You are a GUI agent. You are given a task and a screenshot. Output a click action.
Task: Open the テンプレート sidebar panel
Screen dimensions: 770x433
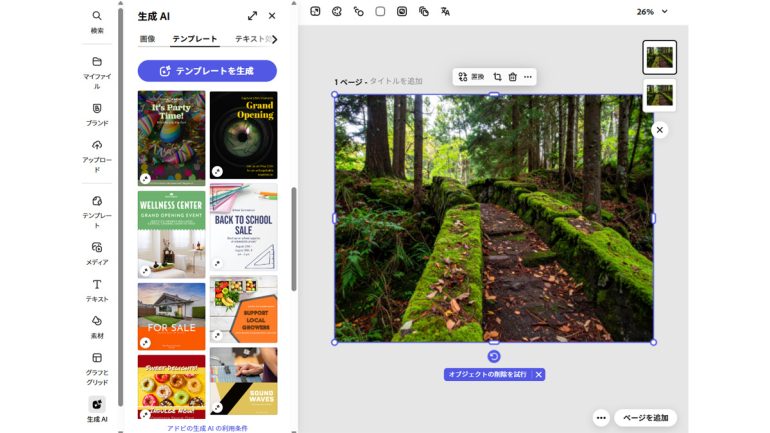coord(97,212)
